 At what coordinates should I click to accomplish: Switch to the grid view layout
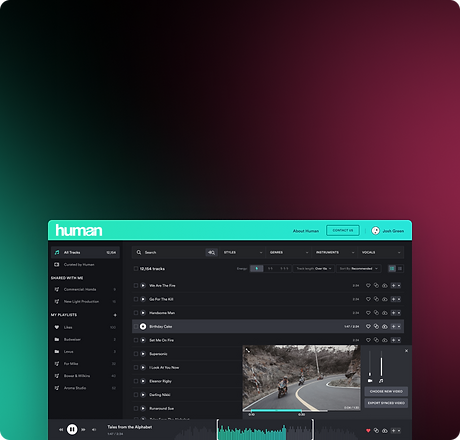pos(392,268)
